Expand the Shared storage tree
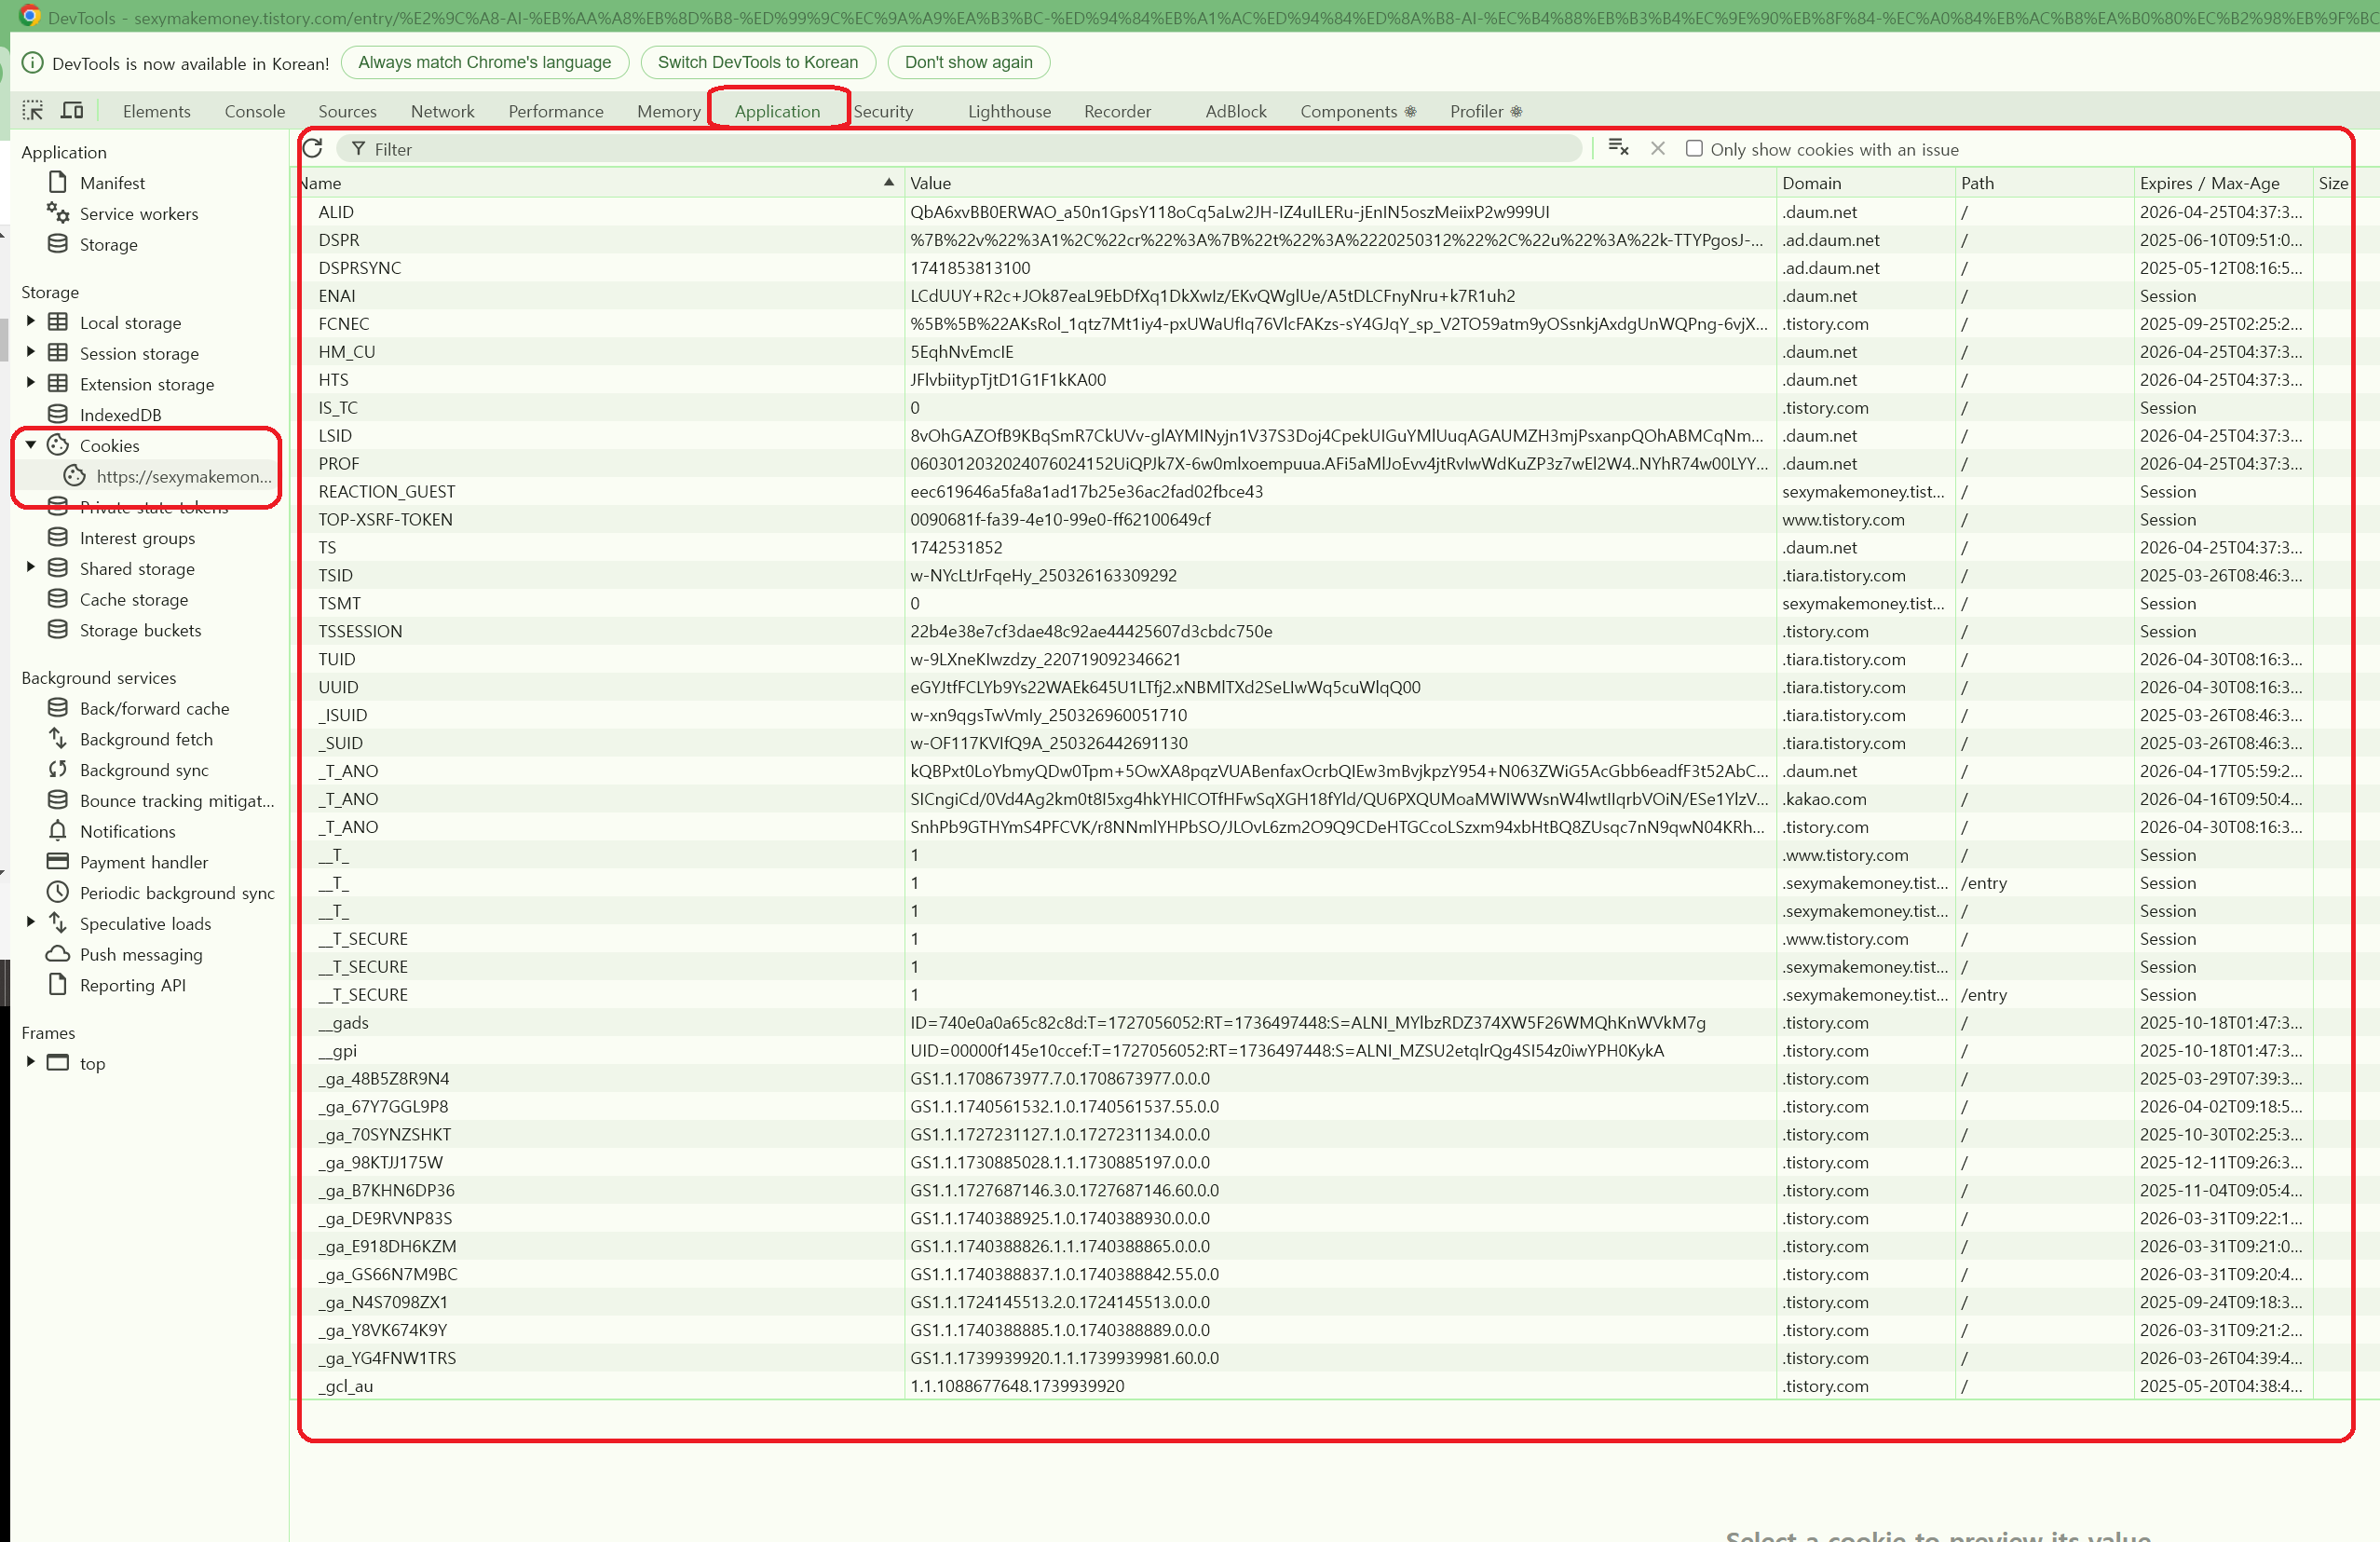The height and width of the screenshot is (1542, 2380). coord(31,568)
